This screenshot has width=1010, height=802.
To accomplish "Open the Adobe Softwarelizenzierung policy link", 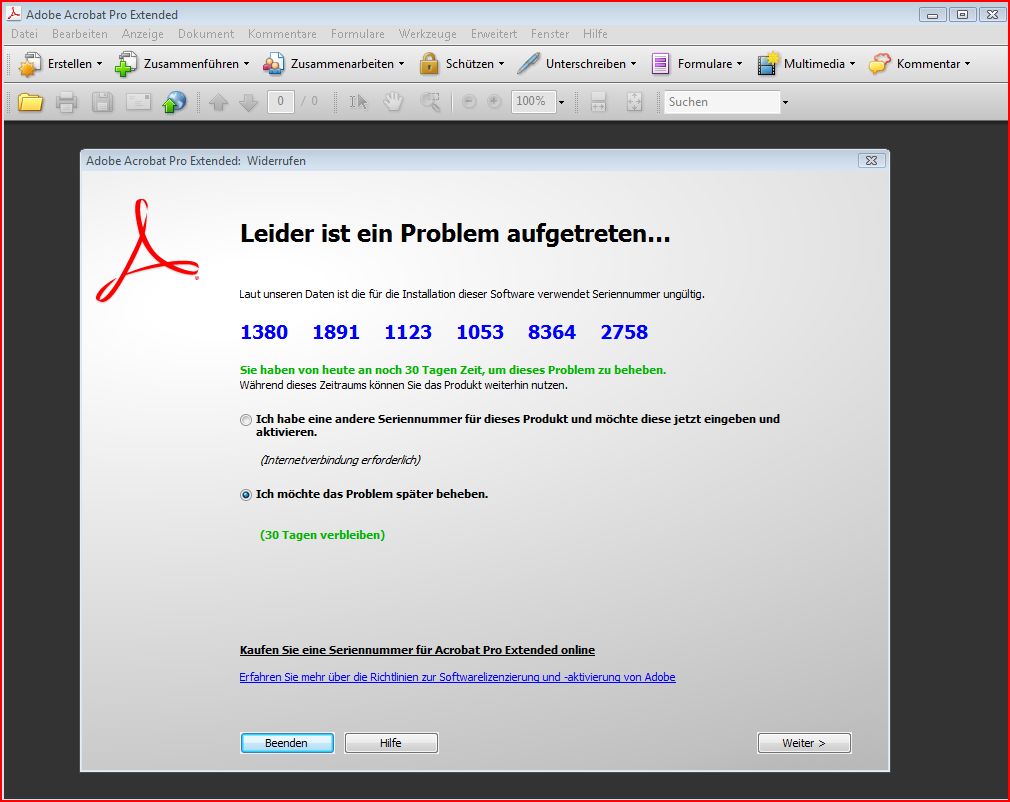I will coord(457,677).
